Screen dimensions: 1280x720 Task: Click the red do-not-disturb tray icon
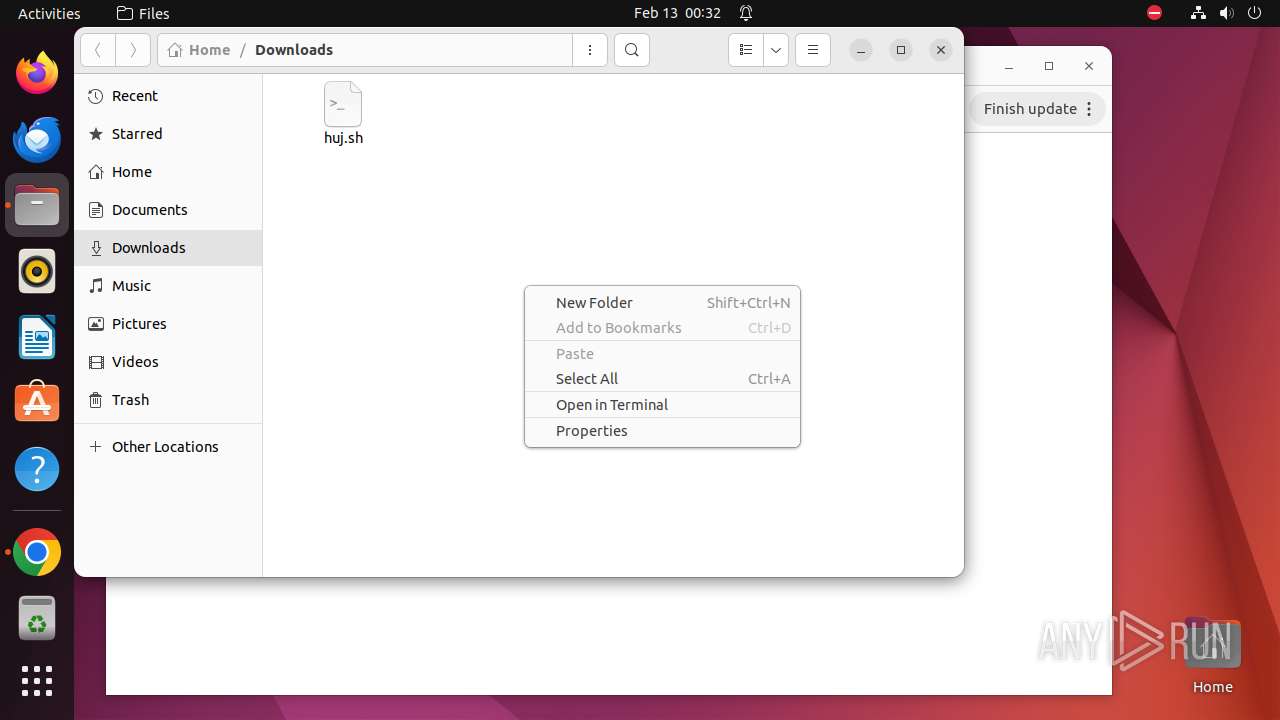pos(1154,13)
